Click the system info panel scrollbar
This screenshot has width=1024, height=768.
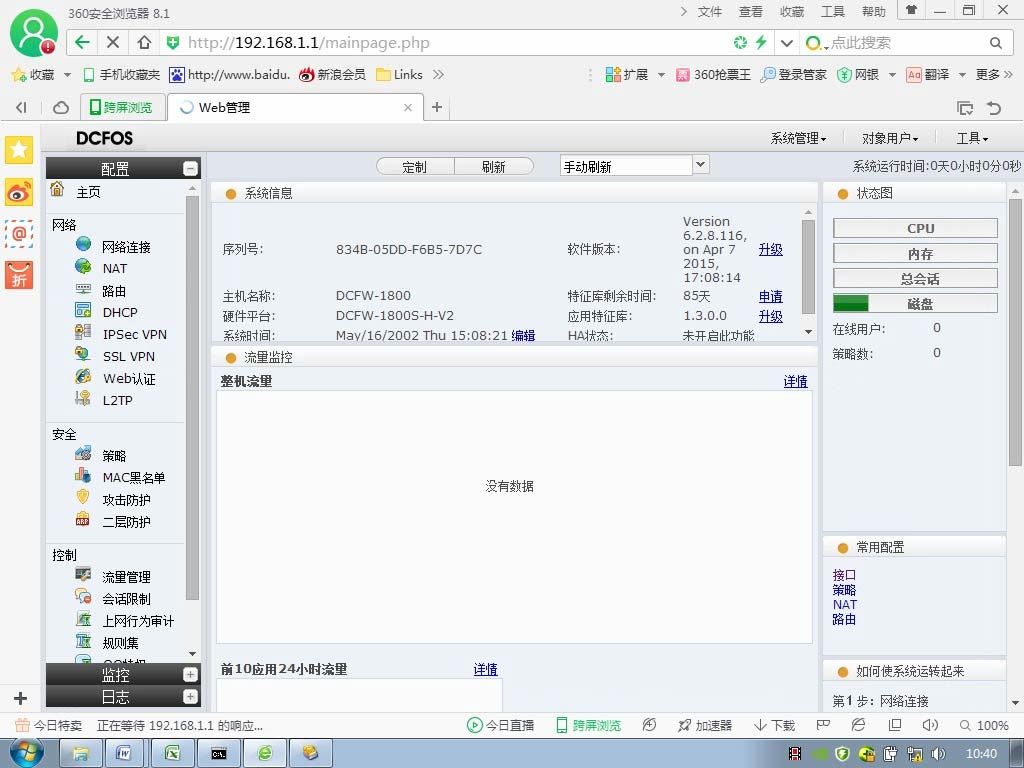[x=808, y=266]
